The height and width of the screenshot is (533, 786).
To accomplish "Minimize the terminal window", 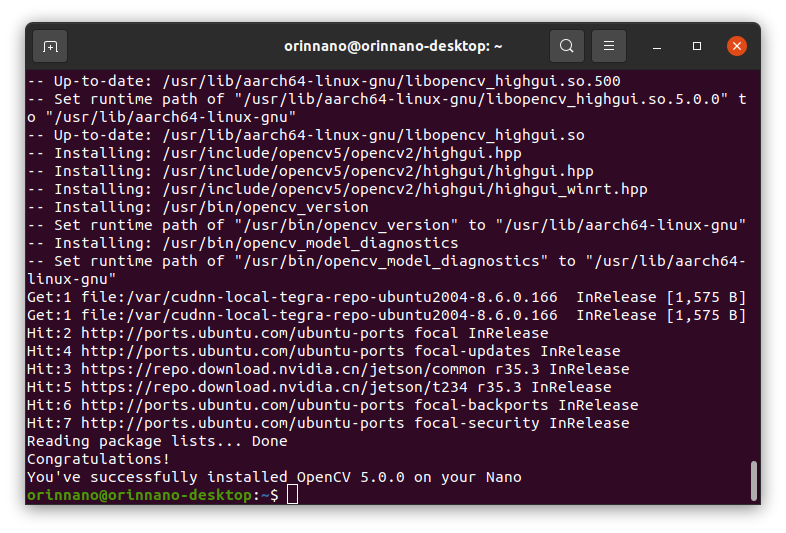I will (x=657, y=47).
